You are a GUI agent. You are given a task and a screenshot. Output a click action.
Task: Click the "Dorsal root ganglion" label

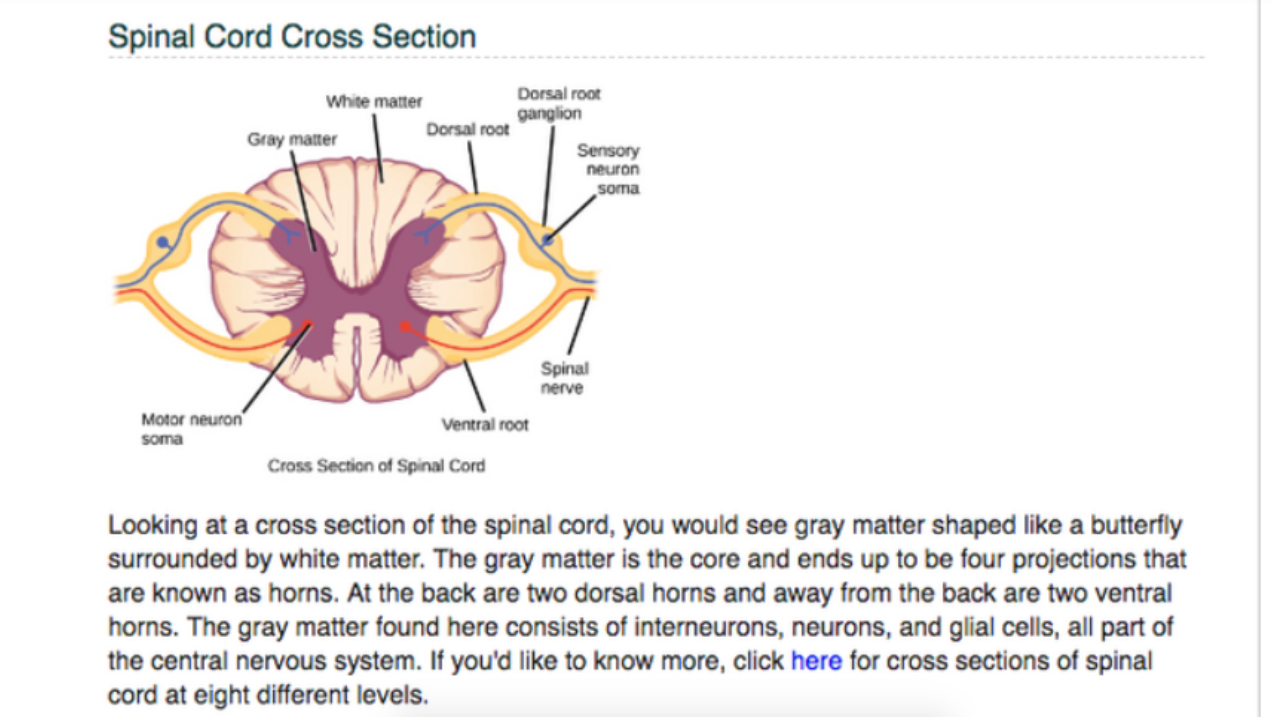[x=559, y=103]
